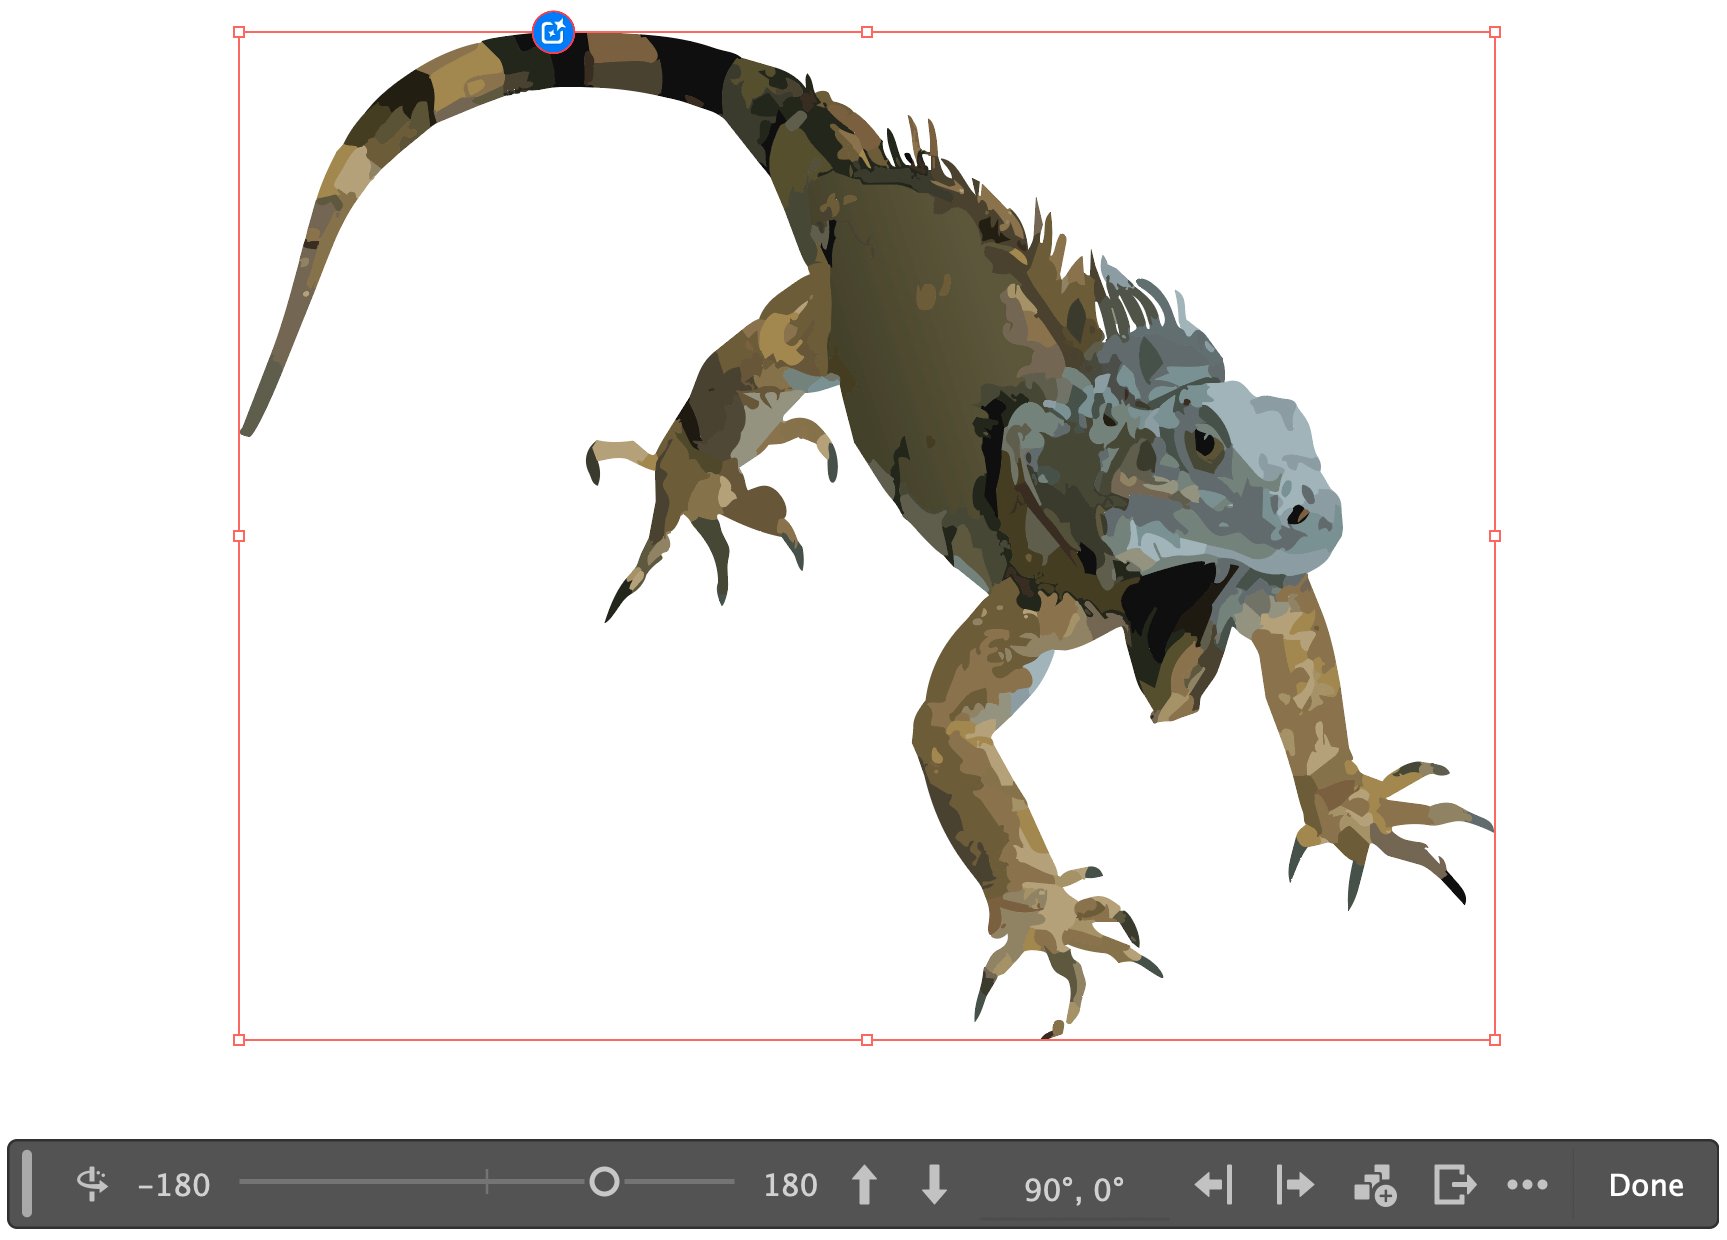Click Done to finish turntable editing
The width and height of the screenshot is (1727, 1240).
click(x=1646, y=1185)
